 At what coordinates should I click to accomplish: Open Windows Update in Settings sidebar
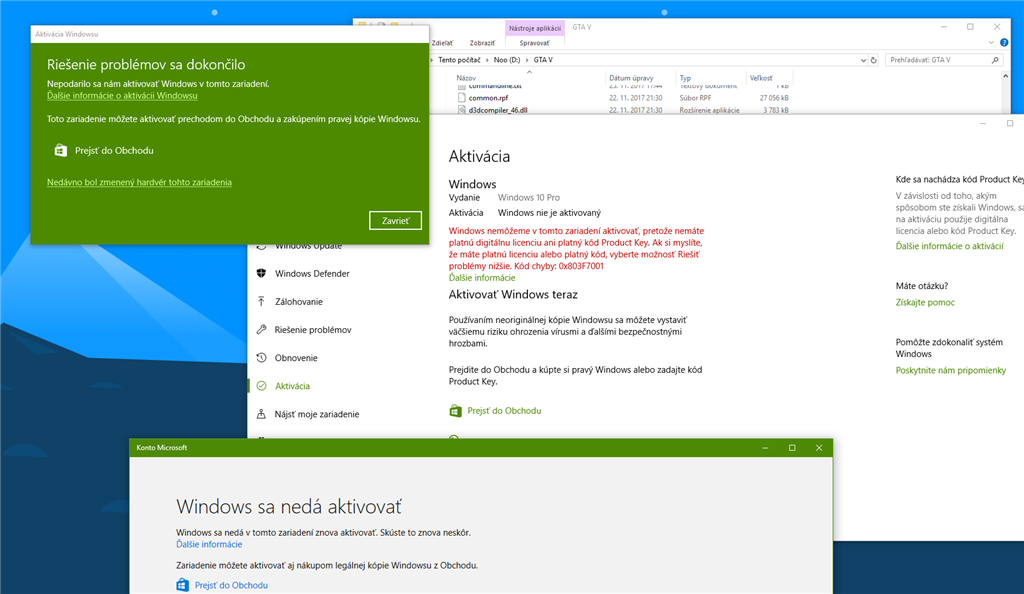(x=308, y=246)
